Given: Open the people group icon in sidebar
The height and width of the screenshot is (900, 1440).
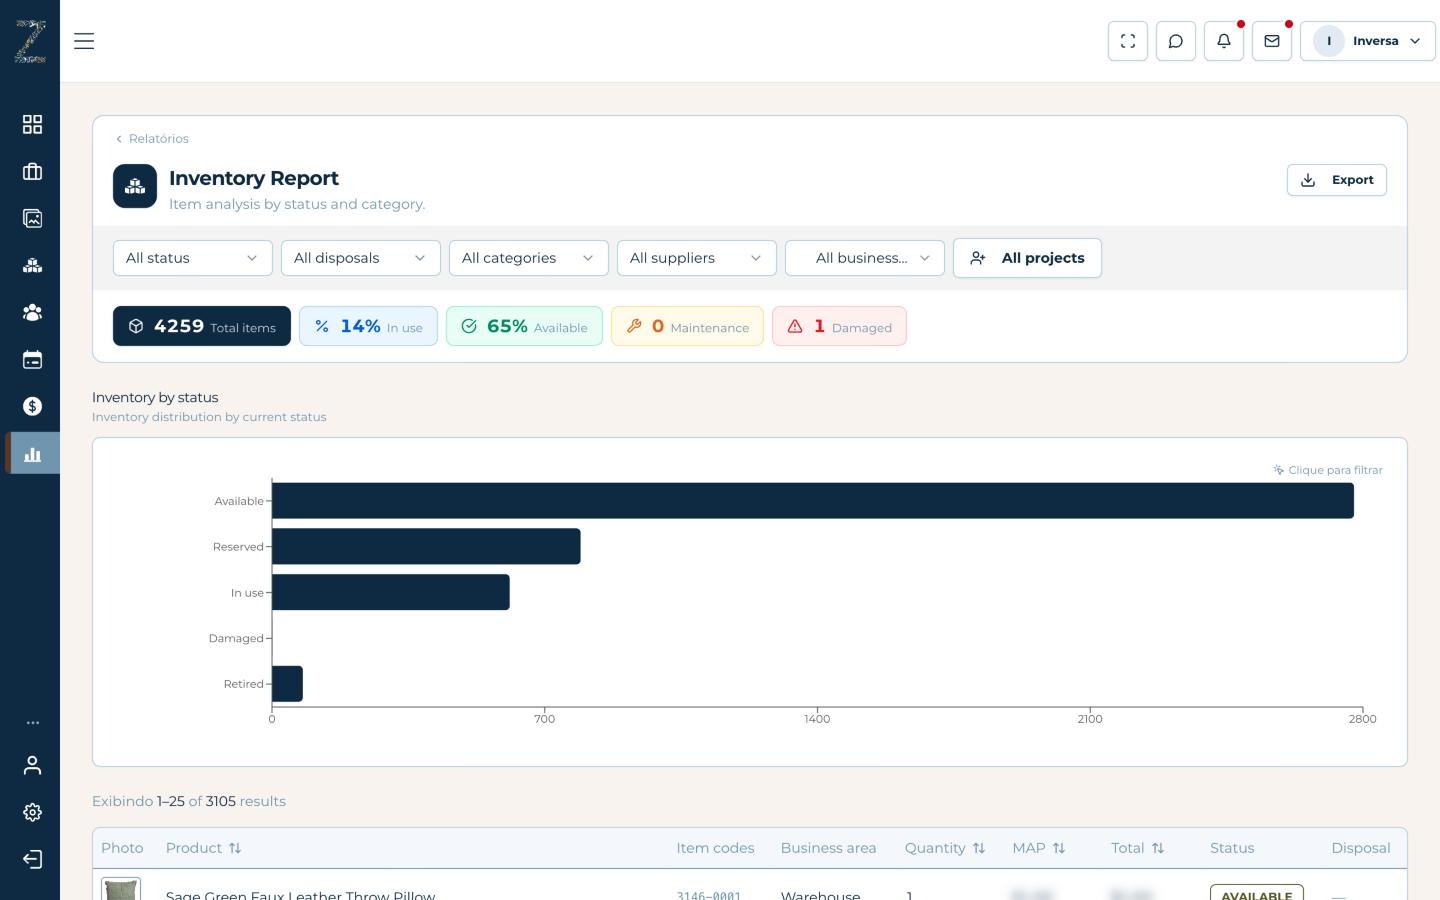Looking at the screenshot, I should point(32,312).
